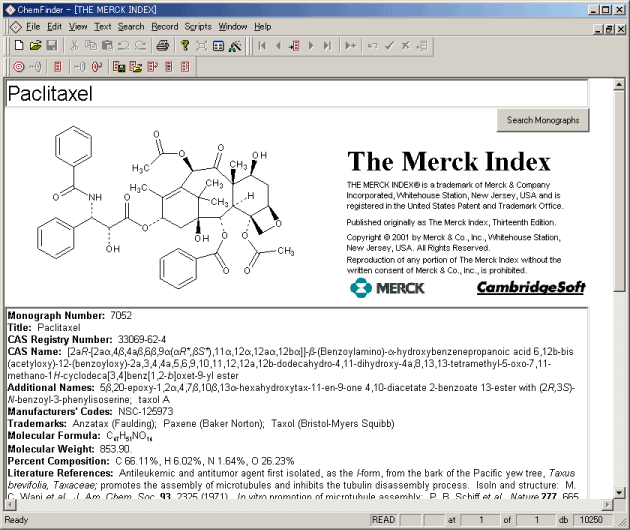Click the CAS number 33069-62-4
This screenshot has width=630, height=530.
(x=142, y=340)
